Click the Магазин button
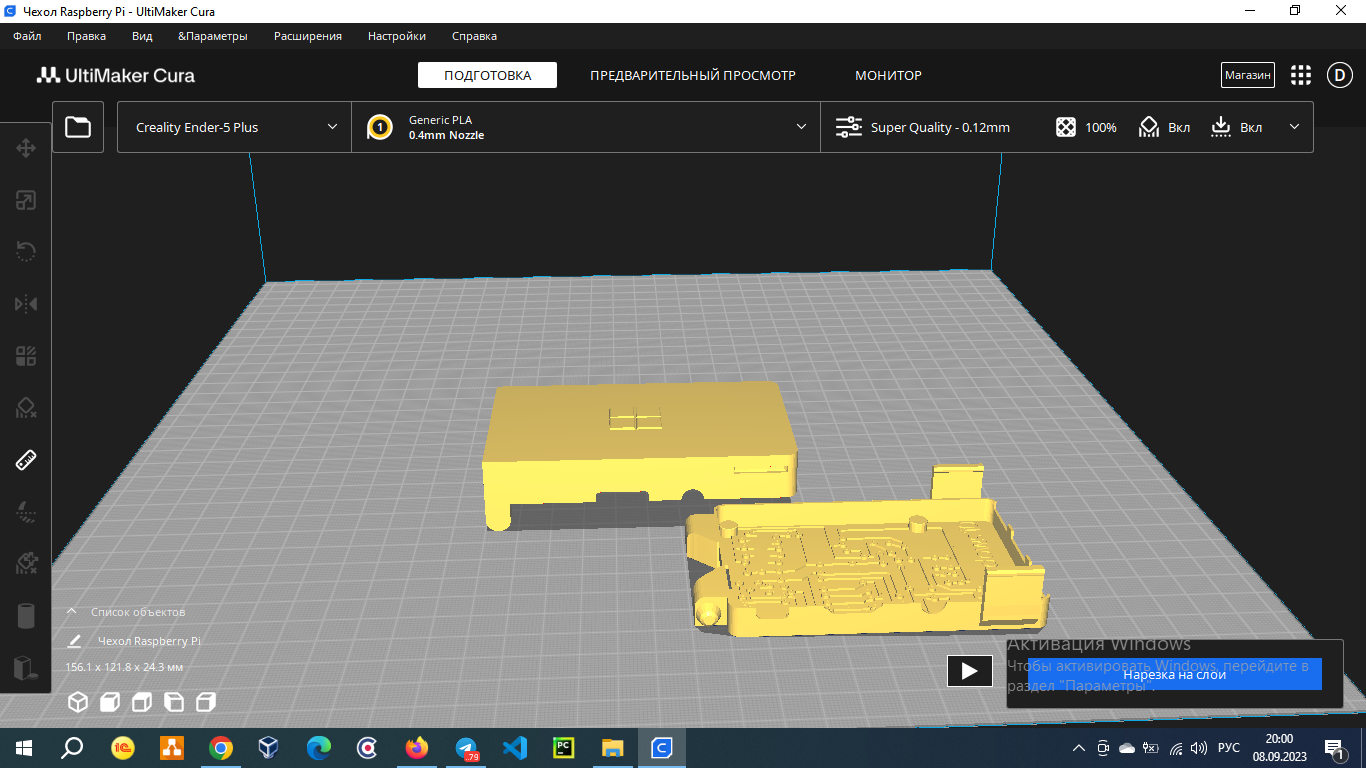 (x=1248, y=75)
